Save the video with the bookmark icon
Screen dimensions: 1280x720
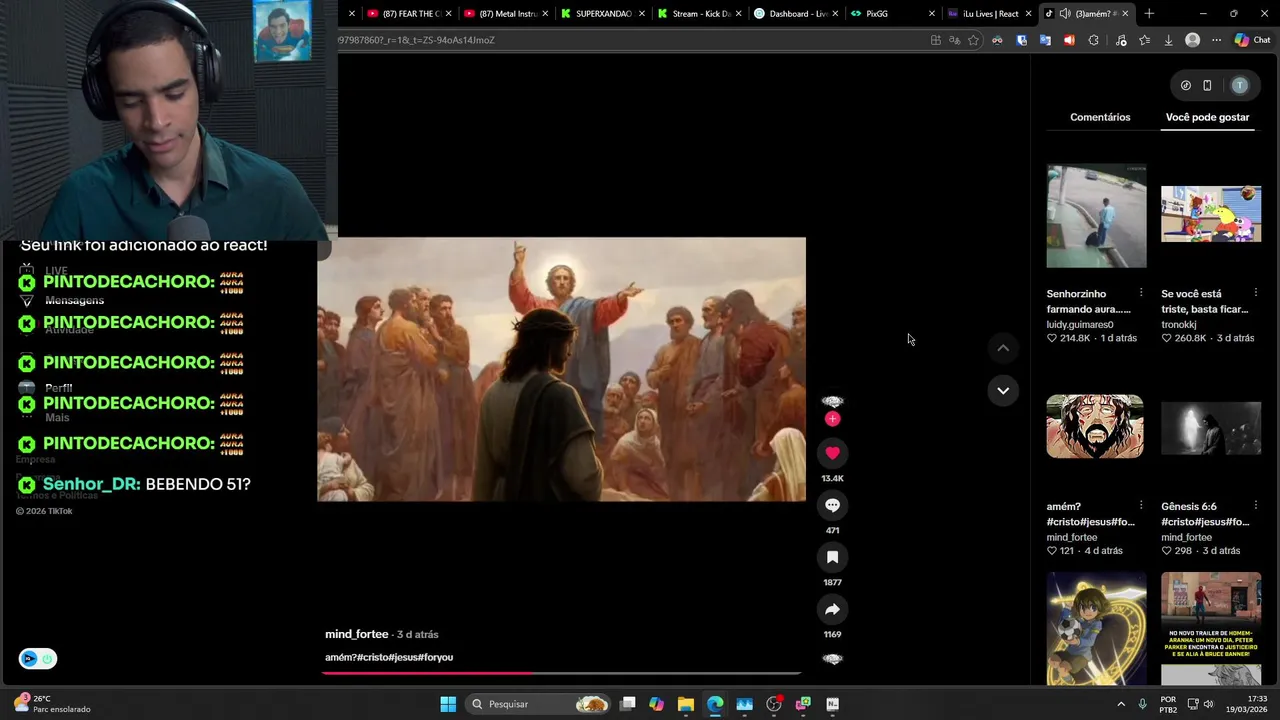tap(832, 557)
